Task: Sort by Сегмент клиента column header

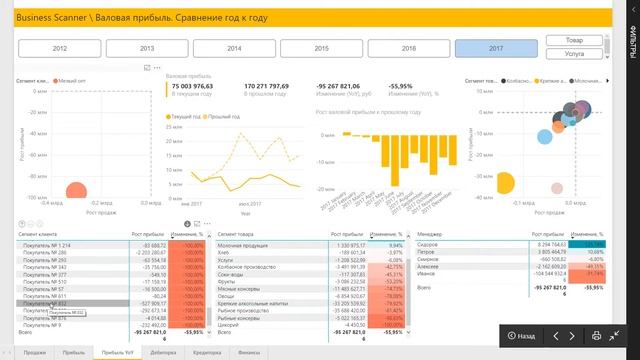Action: [x=38, y=234]
